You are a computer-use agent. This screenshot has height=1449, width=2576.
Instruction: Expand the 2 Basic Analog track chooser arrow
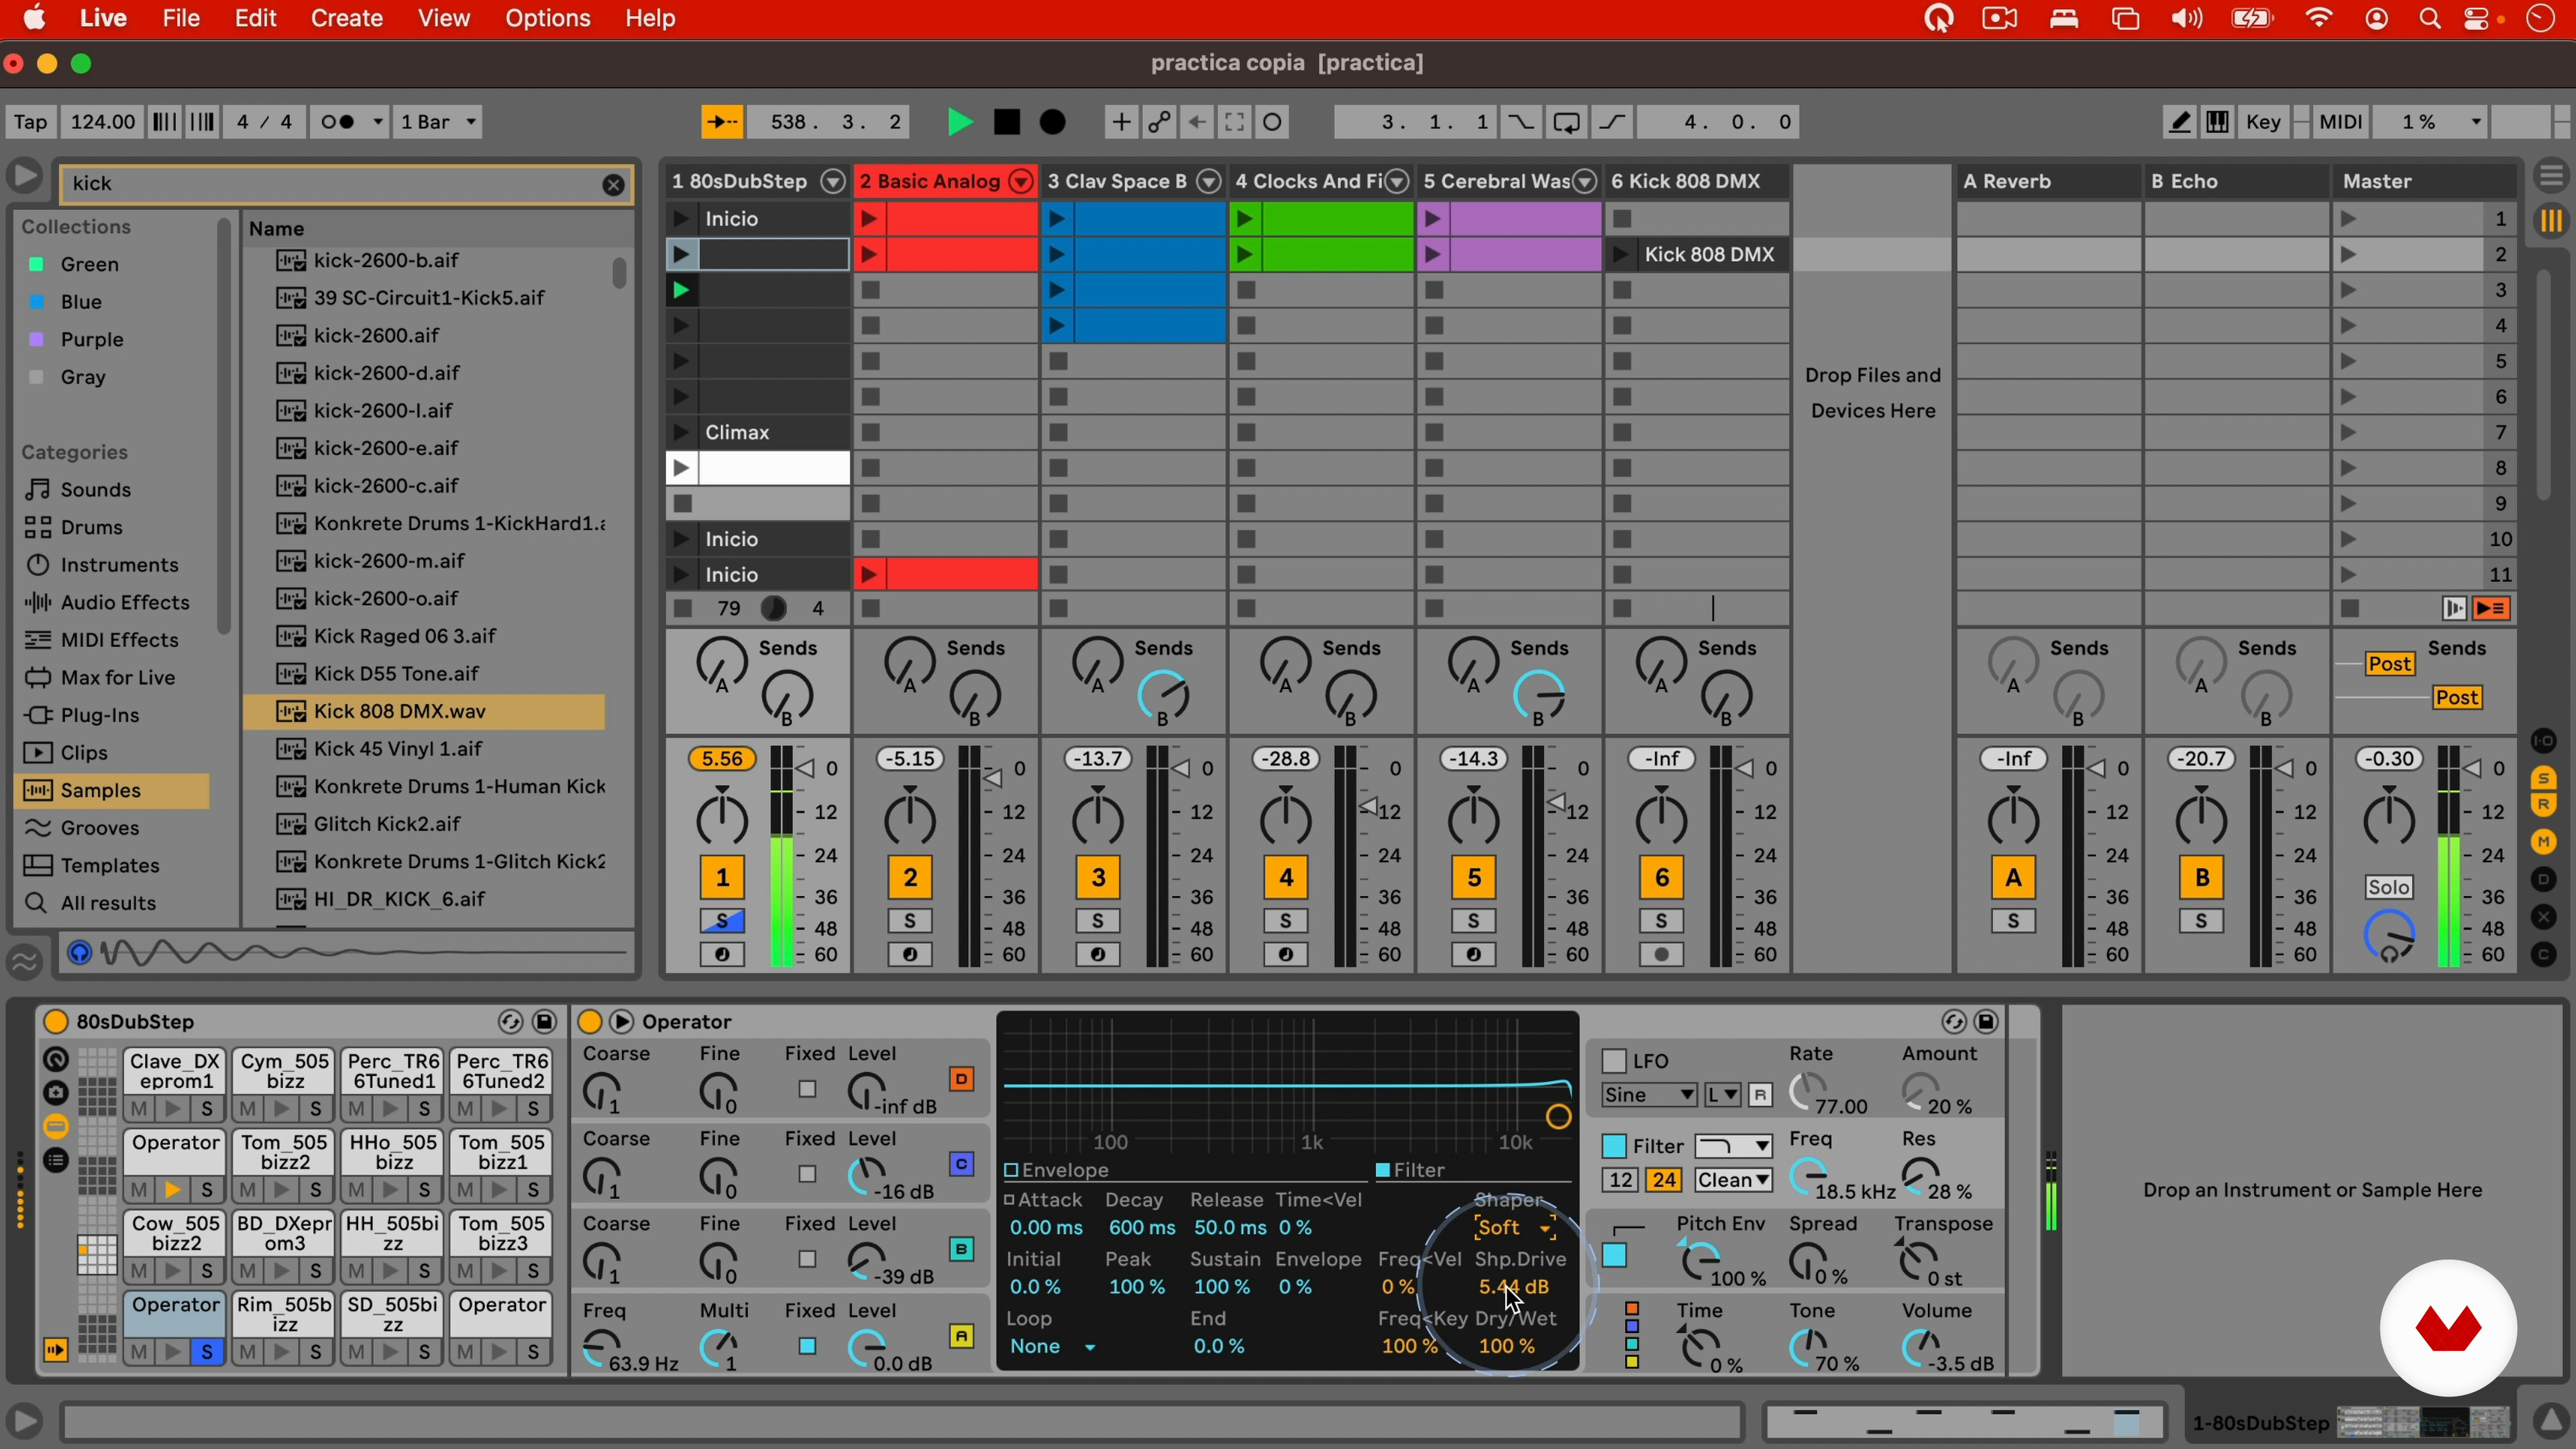(1020, 181)
